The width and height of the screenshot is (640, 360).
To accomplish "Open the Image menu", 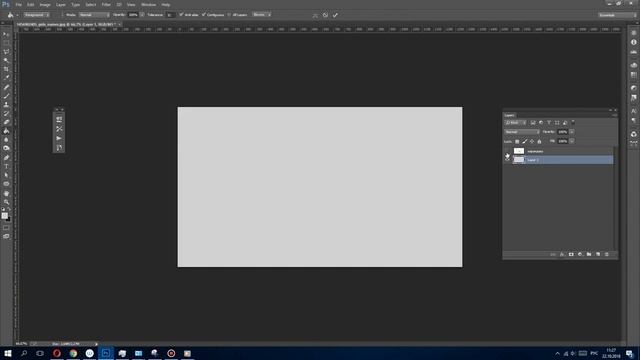I will (45, 4).
